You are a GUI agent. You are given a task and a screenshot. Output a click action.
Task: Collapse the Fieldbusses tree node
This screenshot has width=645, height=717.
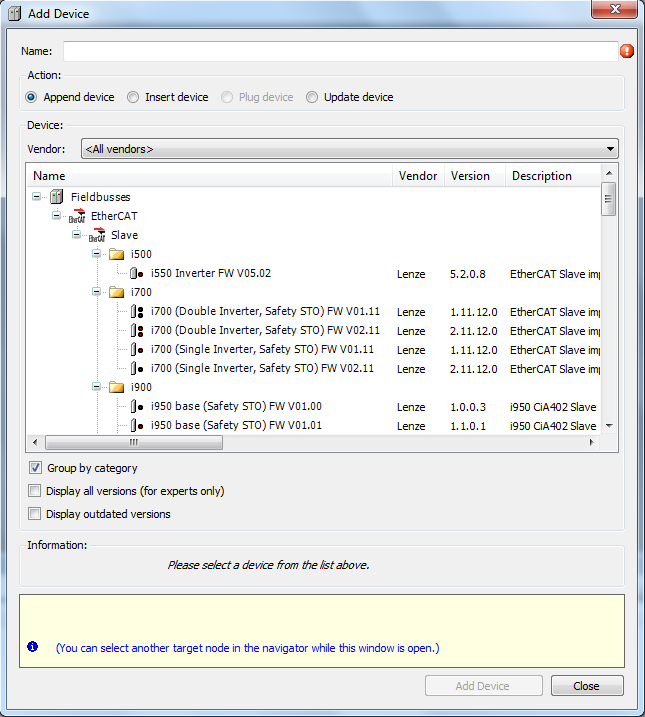coord(37,197)
